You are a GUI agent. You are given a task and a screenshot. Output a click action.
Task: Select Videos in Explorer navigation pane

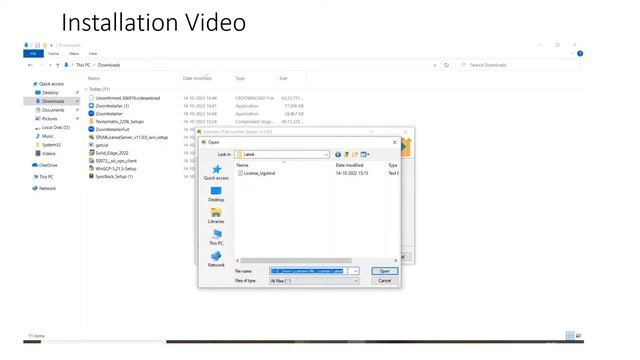click(49, 153)
